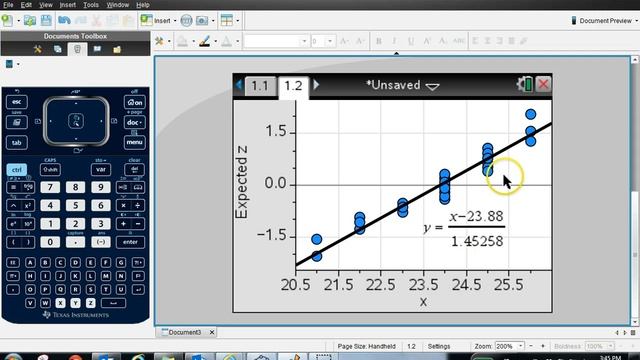Save the document with the floppy icon

click(46, 20)
